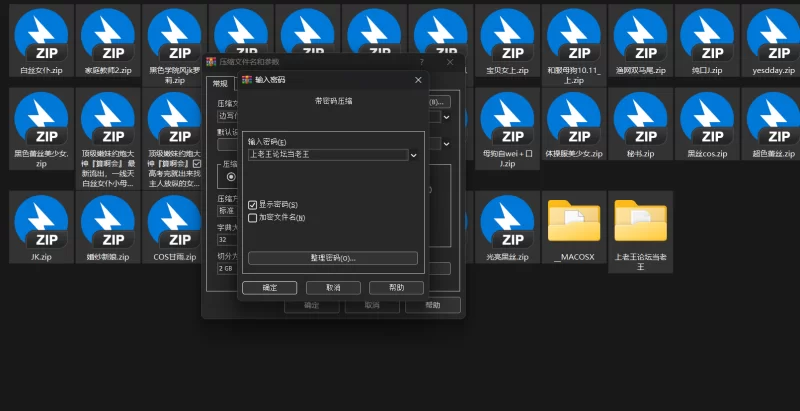Select the 超色黄丝.zip file icon

click(x=773, y=119)
